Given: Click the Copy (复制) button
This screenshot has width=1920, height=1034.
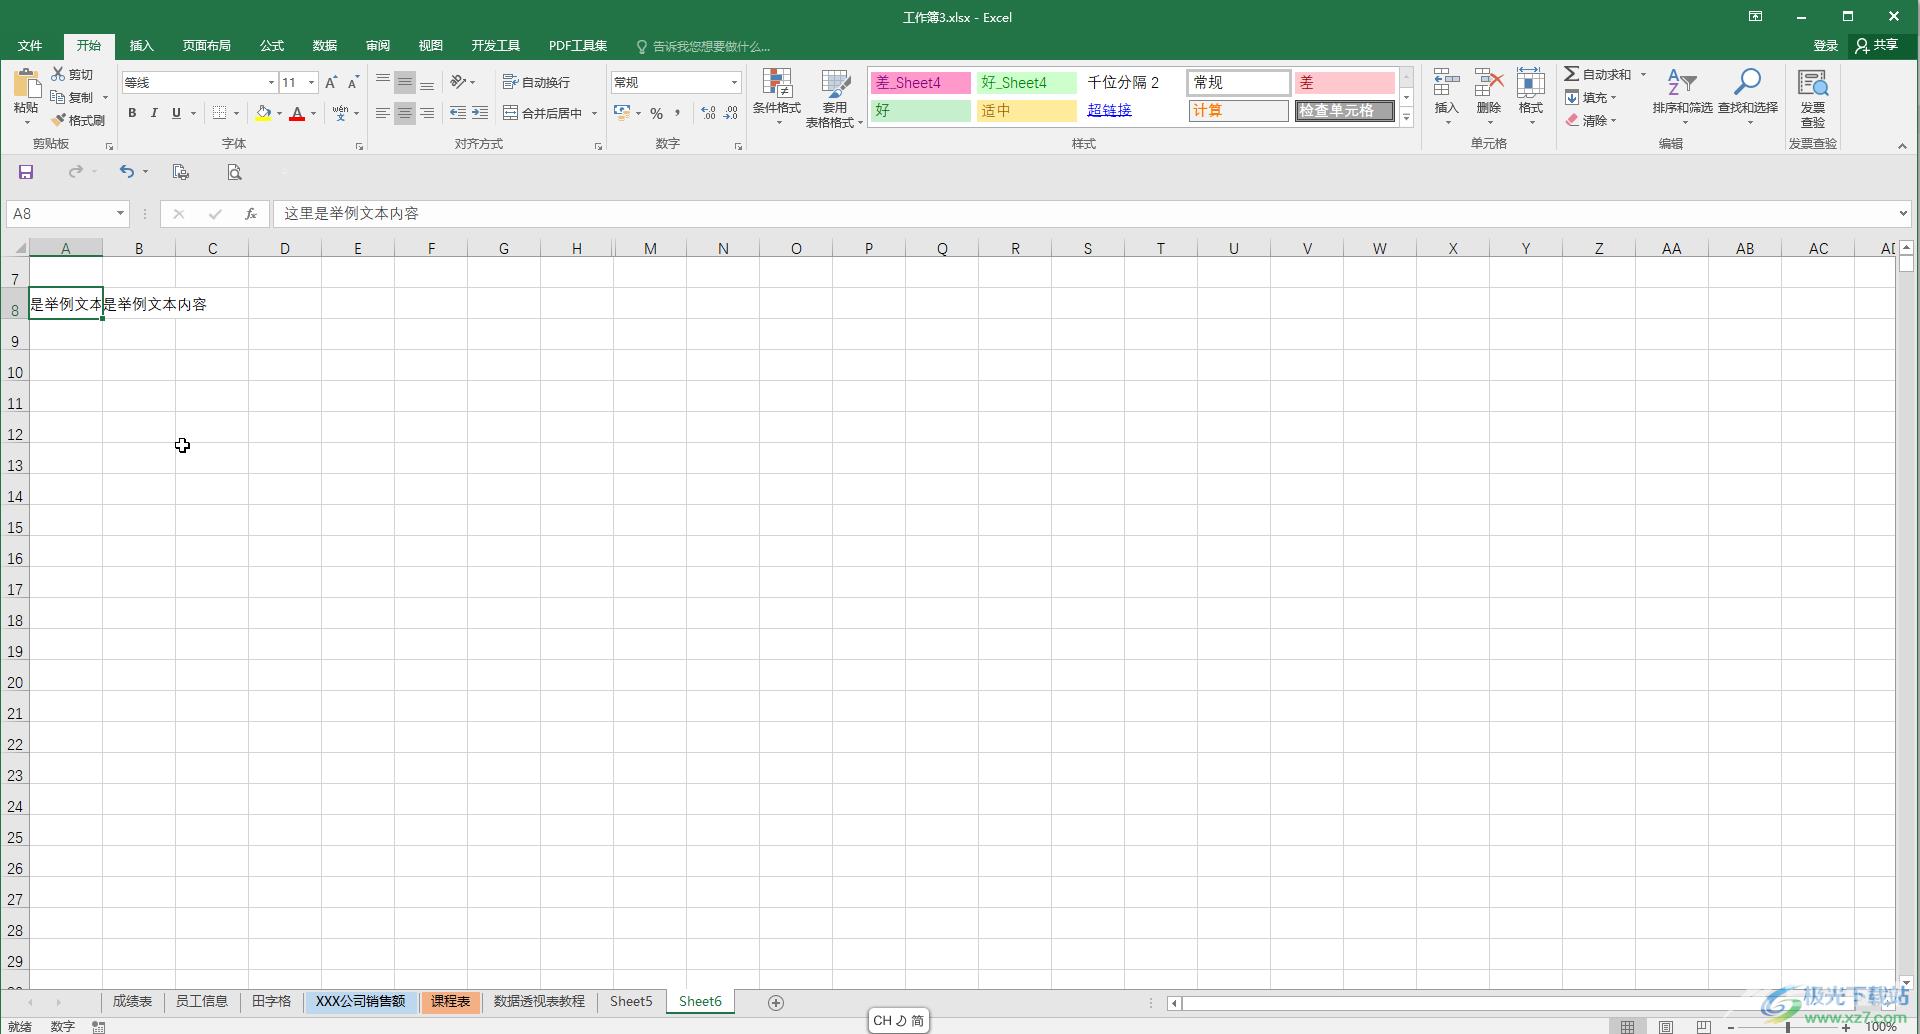Looking at the screenshot, I should coord(72,97).
